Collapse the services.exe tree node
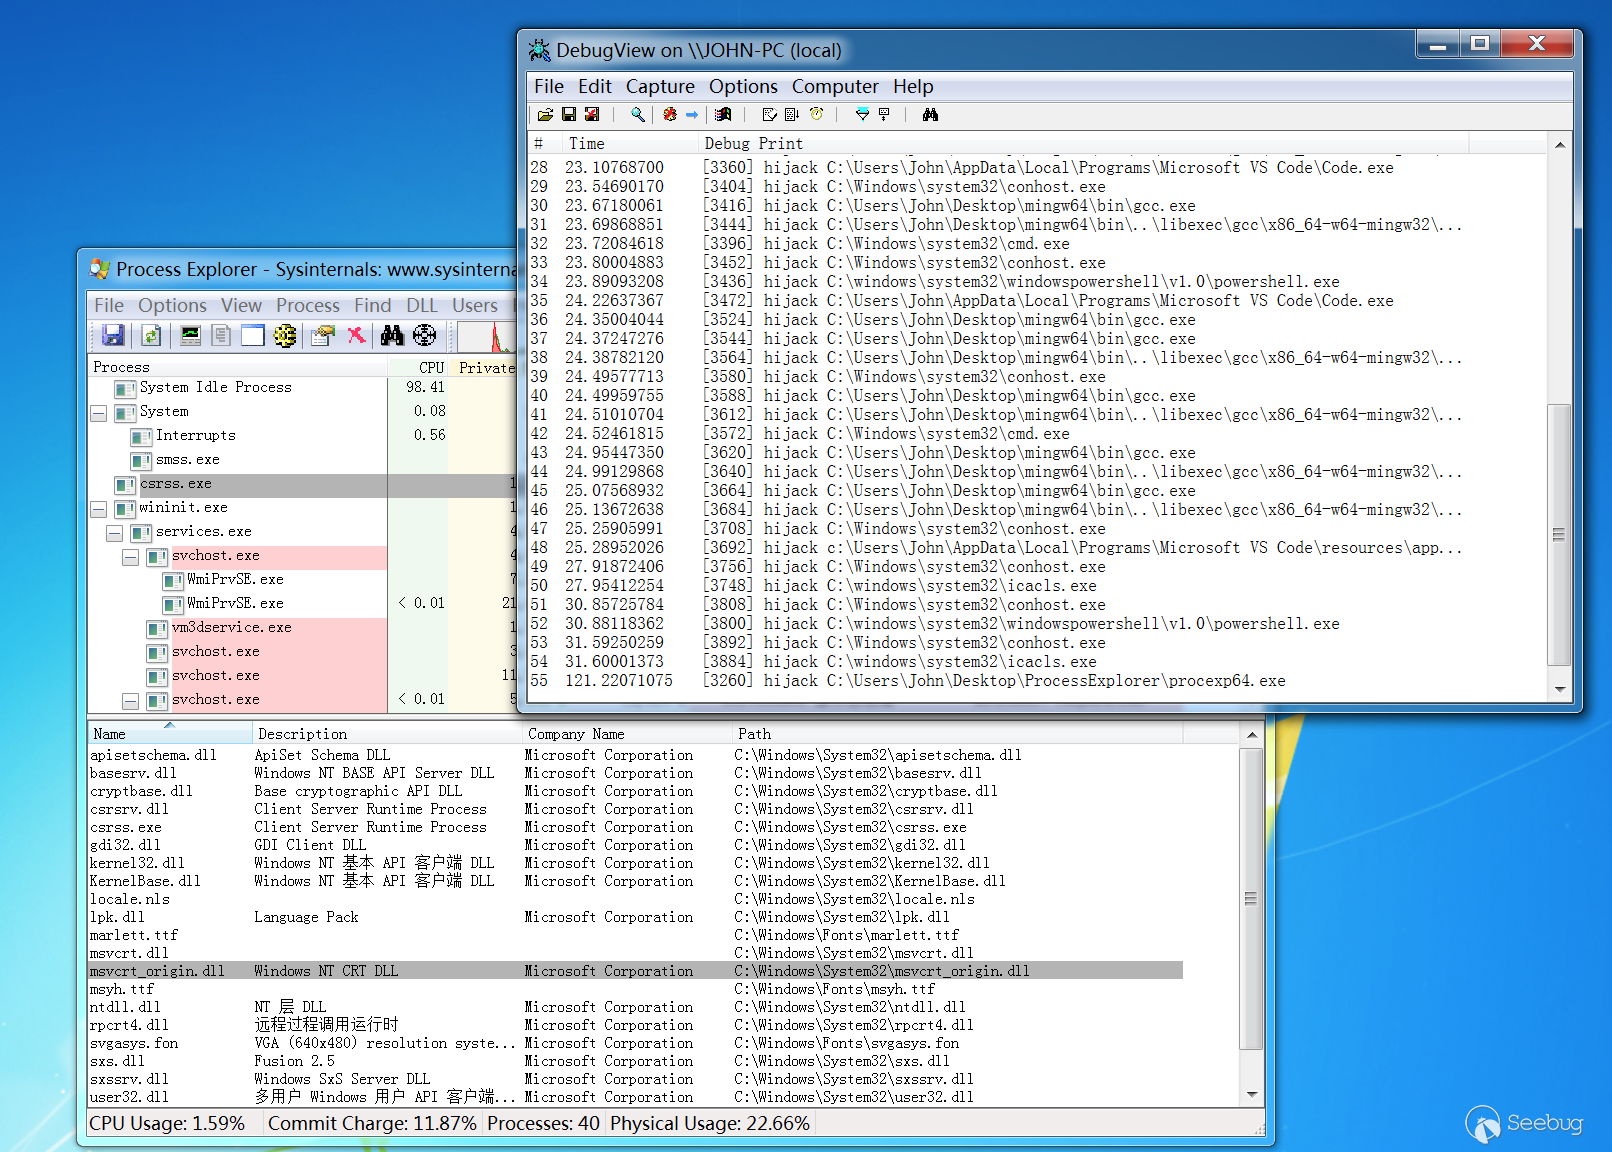 coord(115,532)
